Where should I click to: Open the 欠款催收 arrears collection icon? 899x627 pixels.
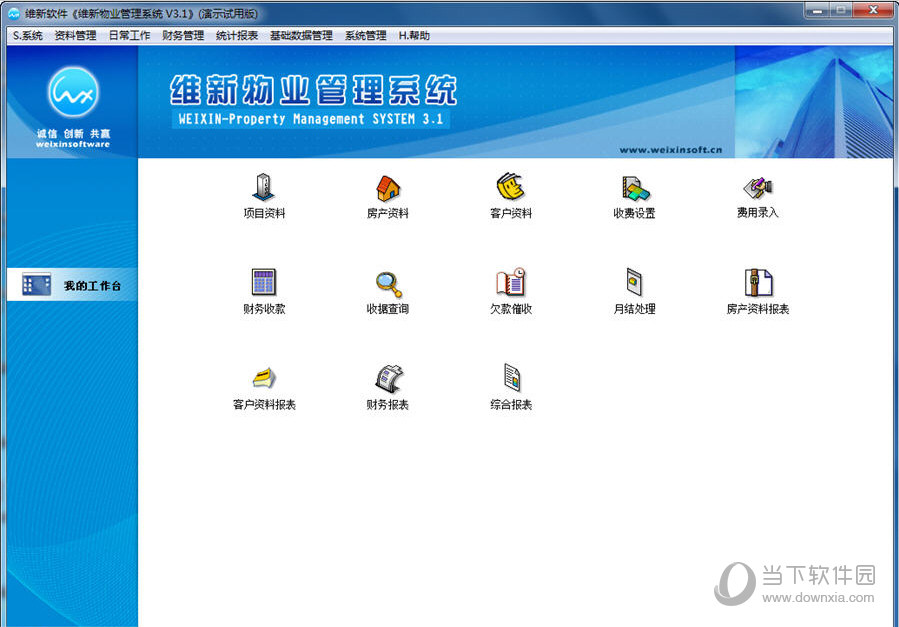tap(511, 283)
